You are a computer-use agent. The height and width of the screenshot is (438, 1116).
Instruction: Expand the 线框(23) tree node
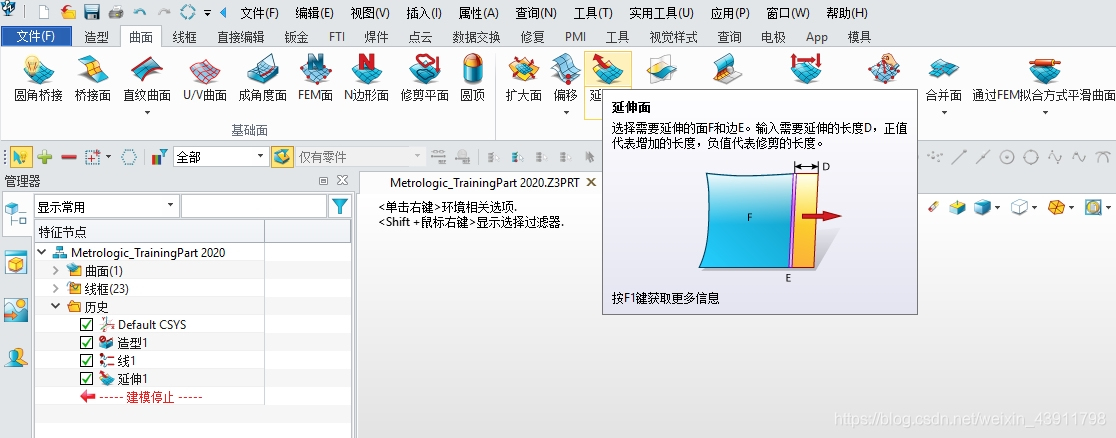click(x=56, y=288)
